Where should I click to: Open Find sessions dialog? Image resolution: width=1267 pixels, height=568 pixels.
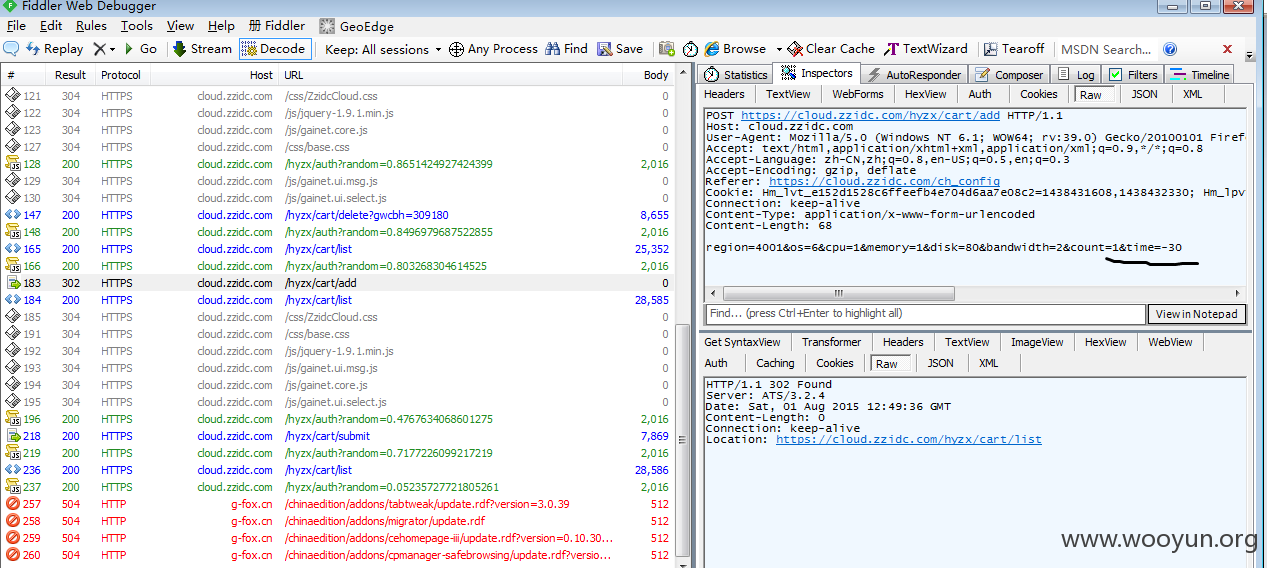click(x=566, y=49)
